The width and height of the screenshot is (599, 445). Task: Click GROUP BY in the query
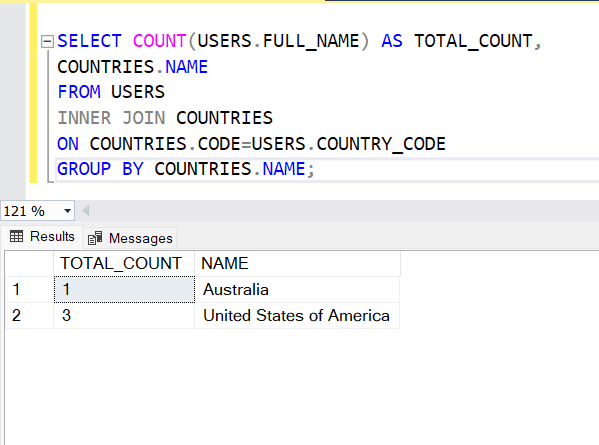(x=100, y=169)
